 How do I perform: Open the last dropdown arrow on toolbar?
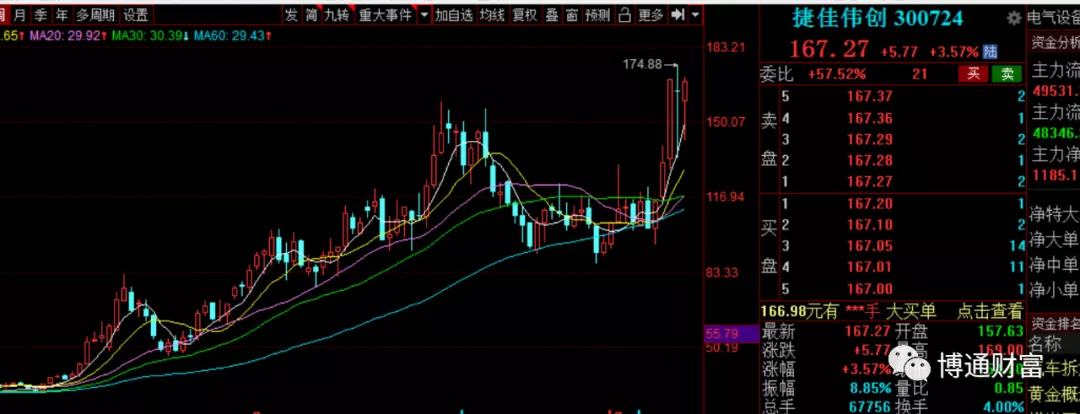click(x=695, y=14)
